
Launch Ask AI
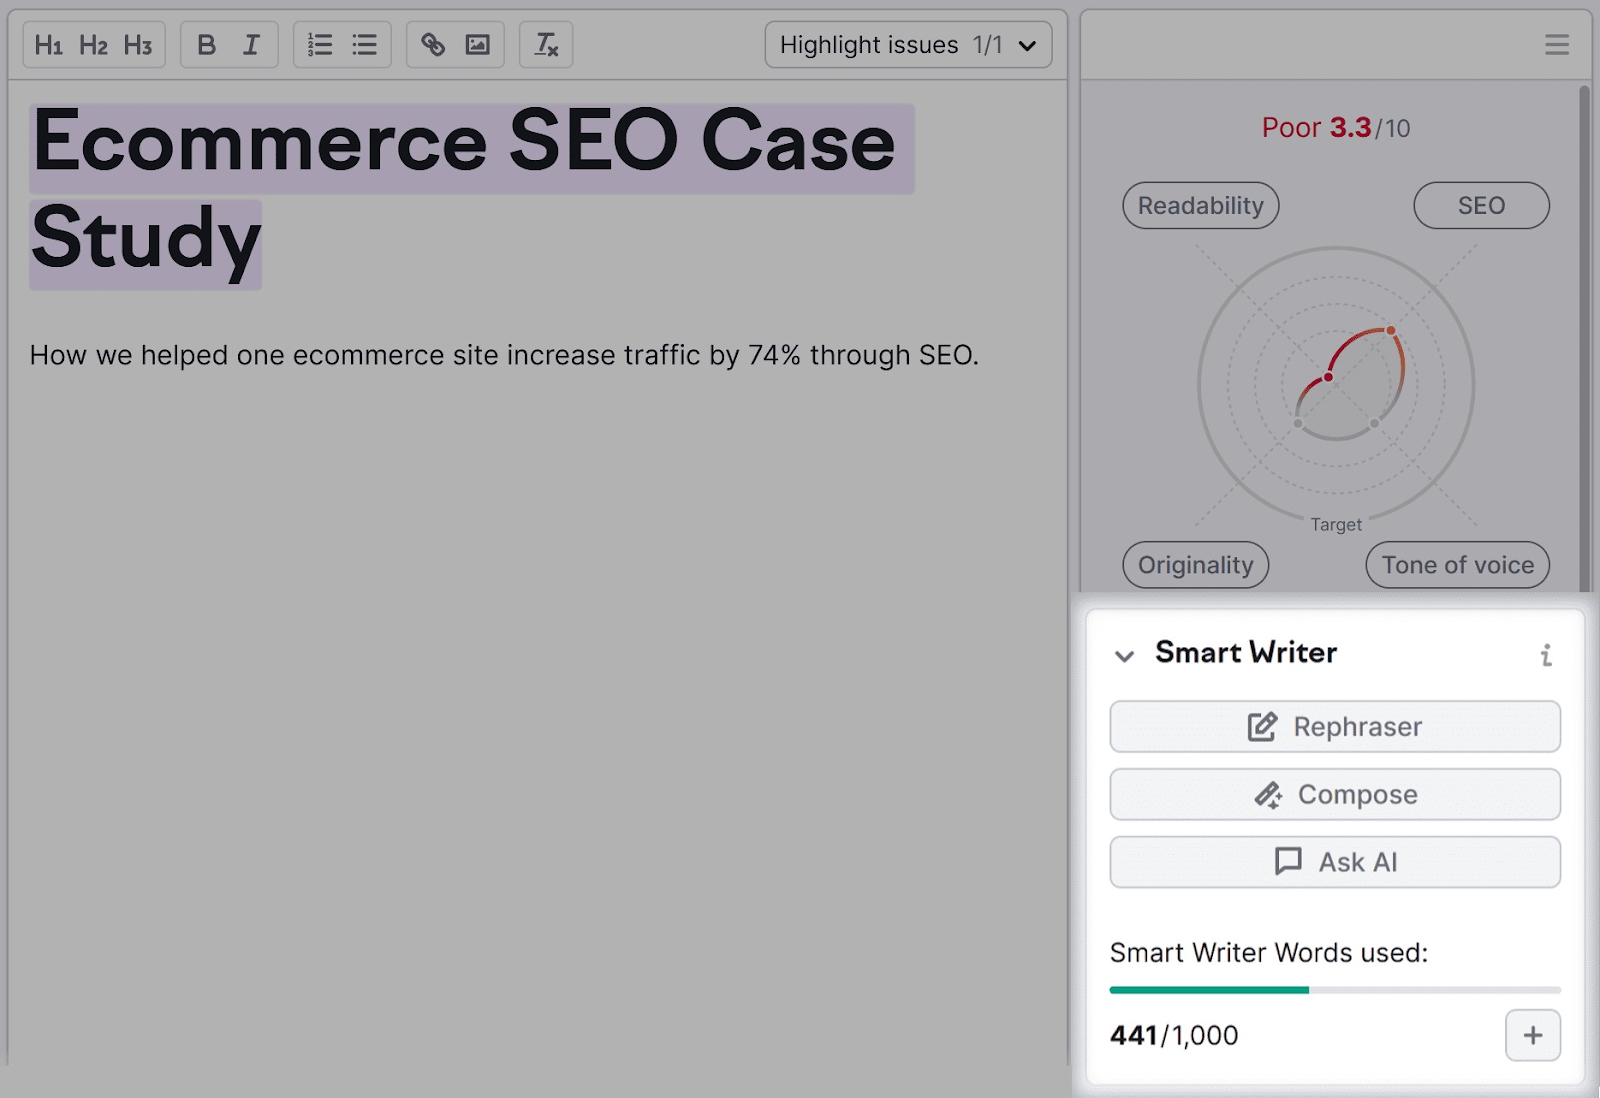[1334, 862]
